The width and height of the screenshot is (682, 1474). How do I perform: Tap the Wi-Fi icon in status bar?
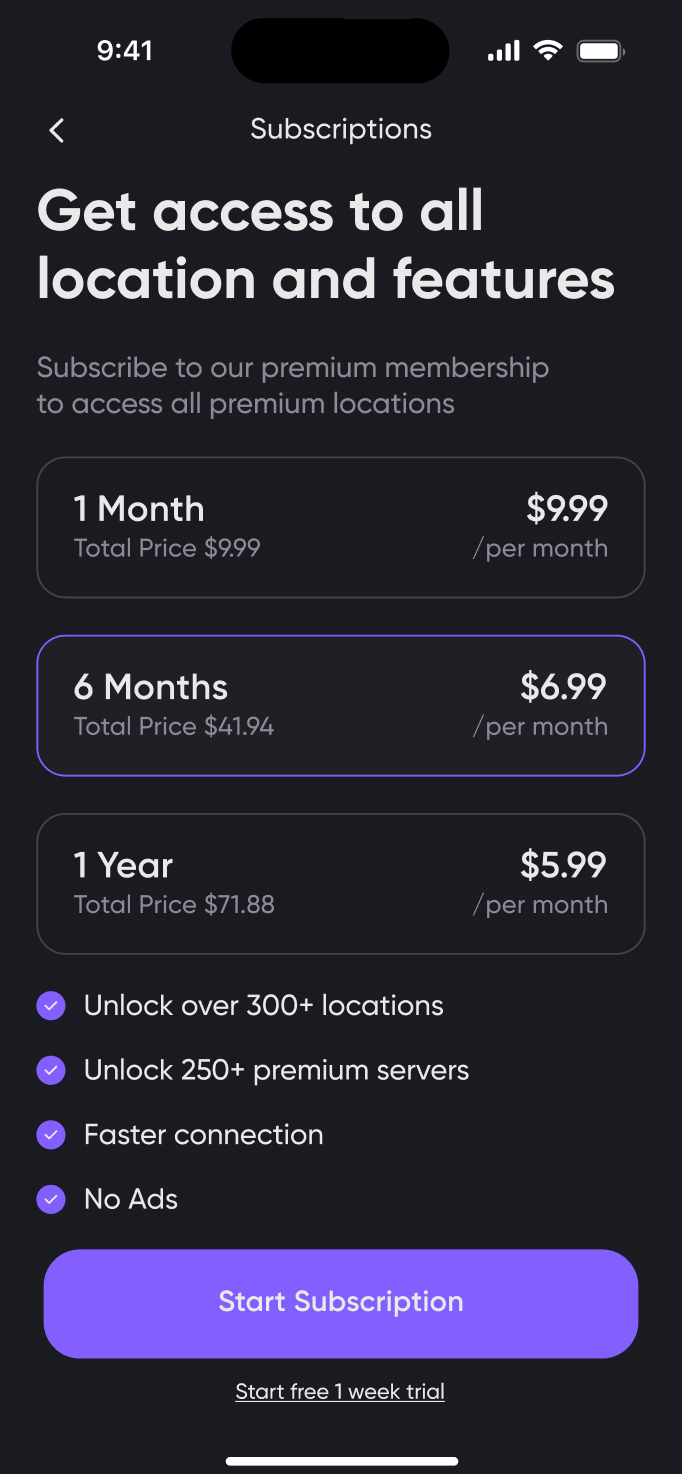point(546,50)
